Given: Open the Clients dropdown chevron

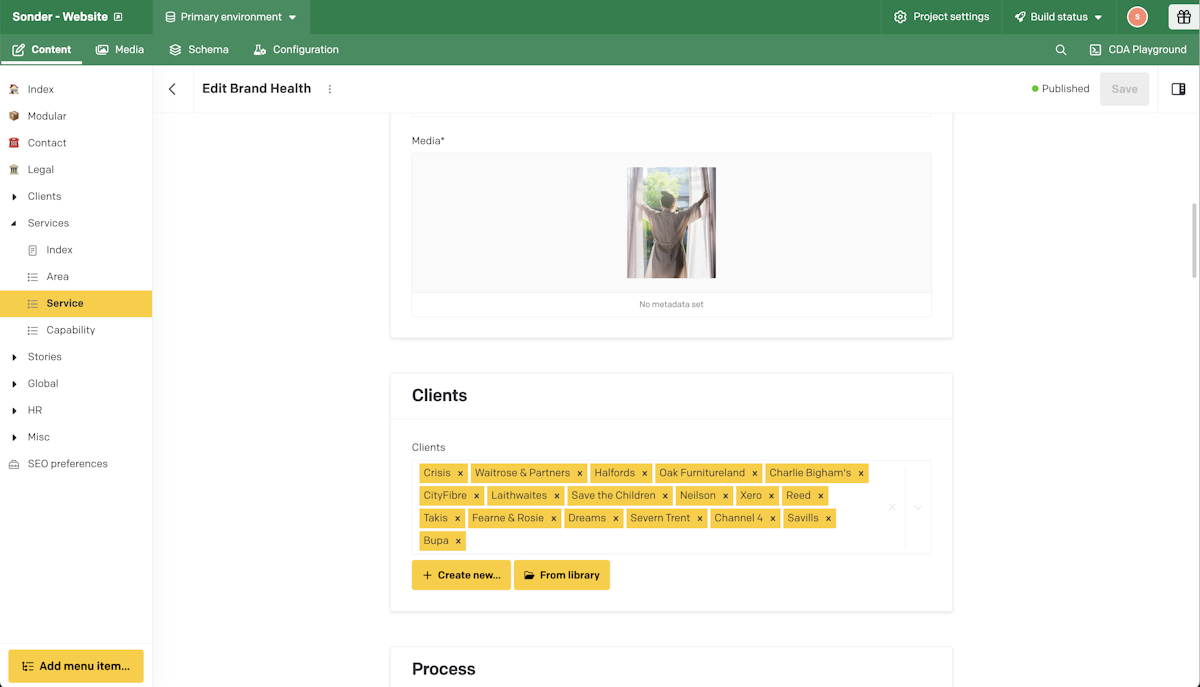Looking at the screenshot, I should pyautogui.click(x=918, y=508).
